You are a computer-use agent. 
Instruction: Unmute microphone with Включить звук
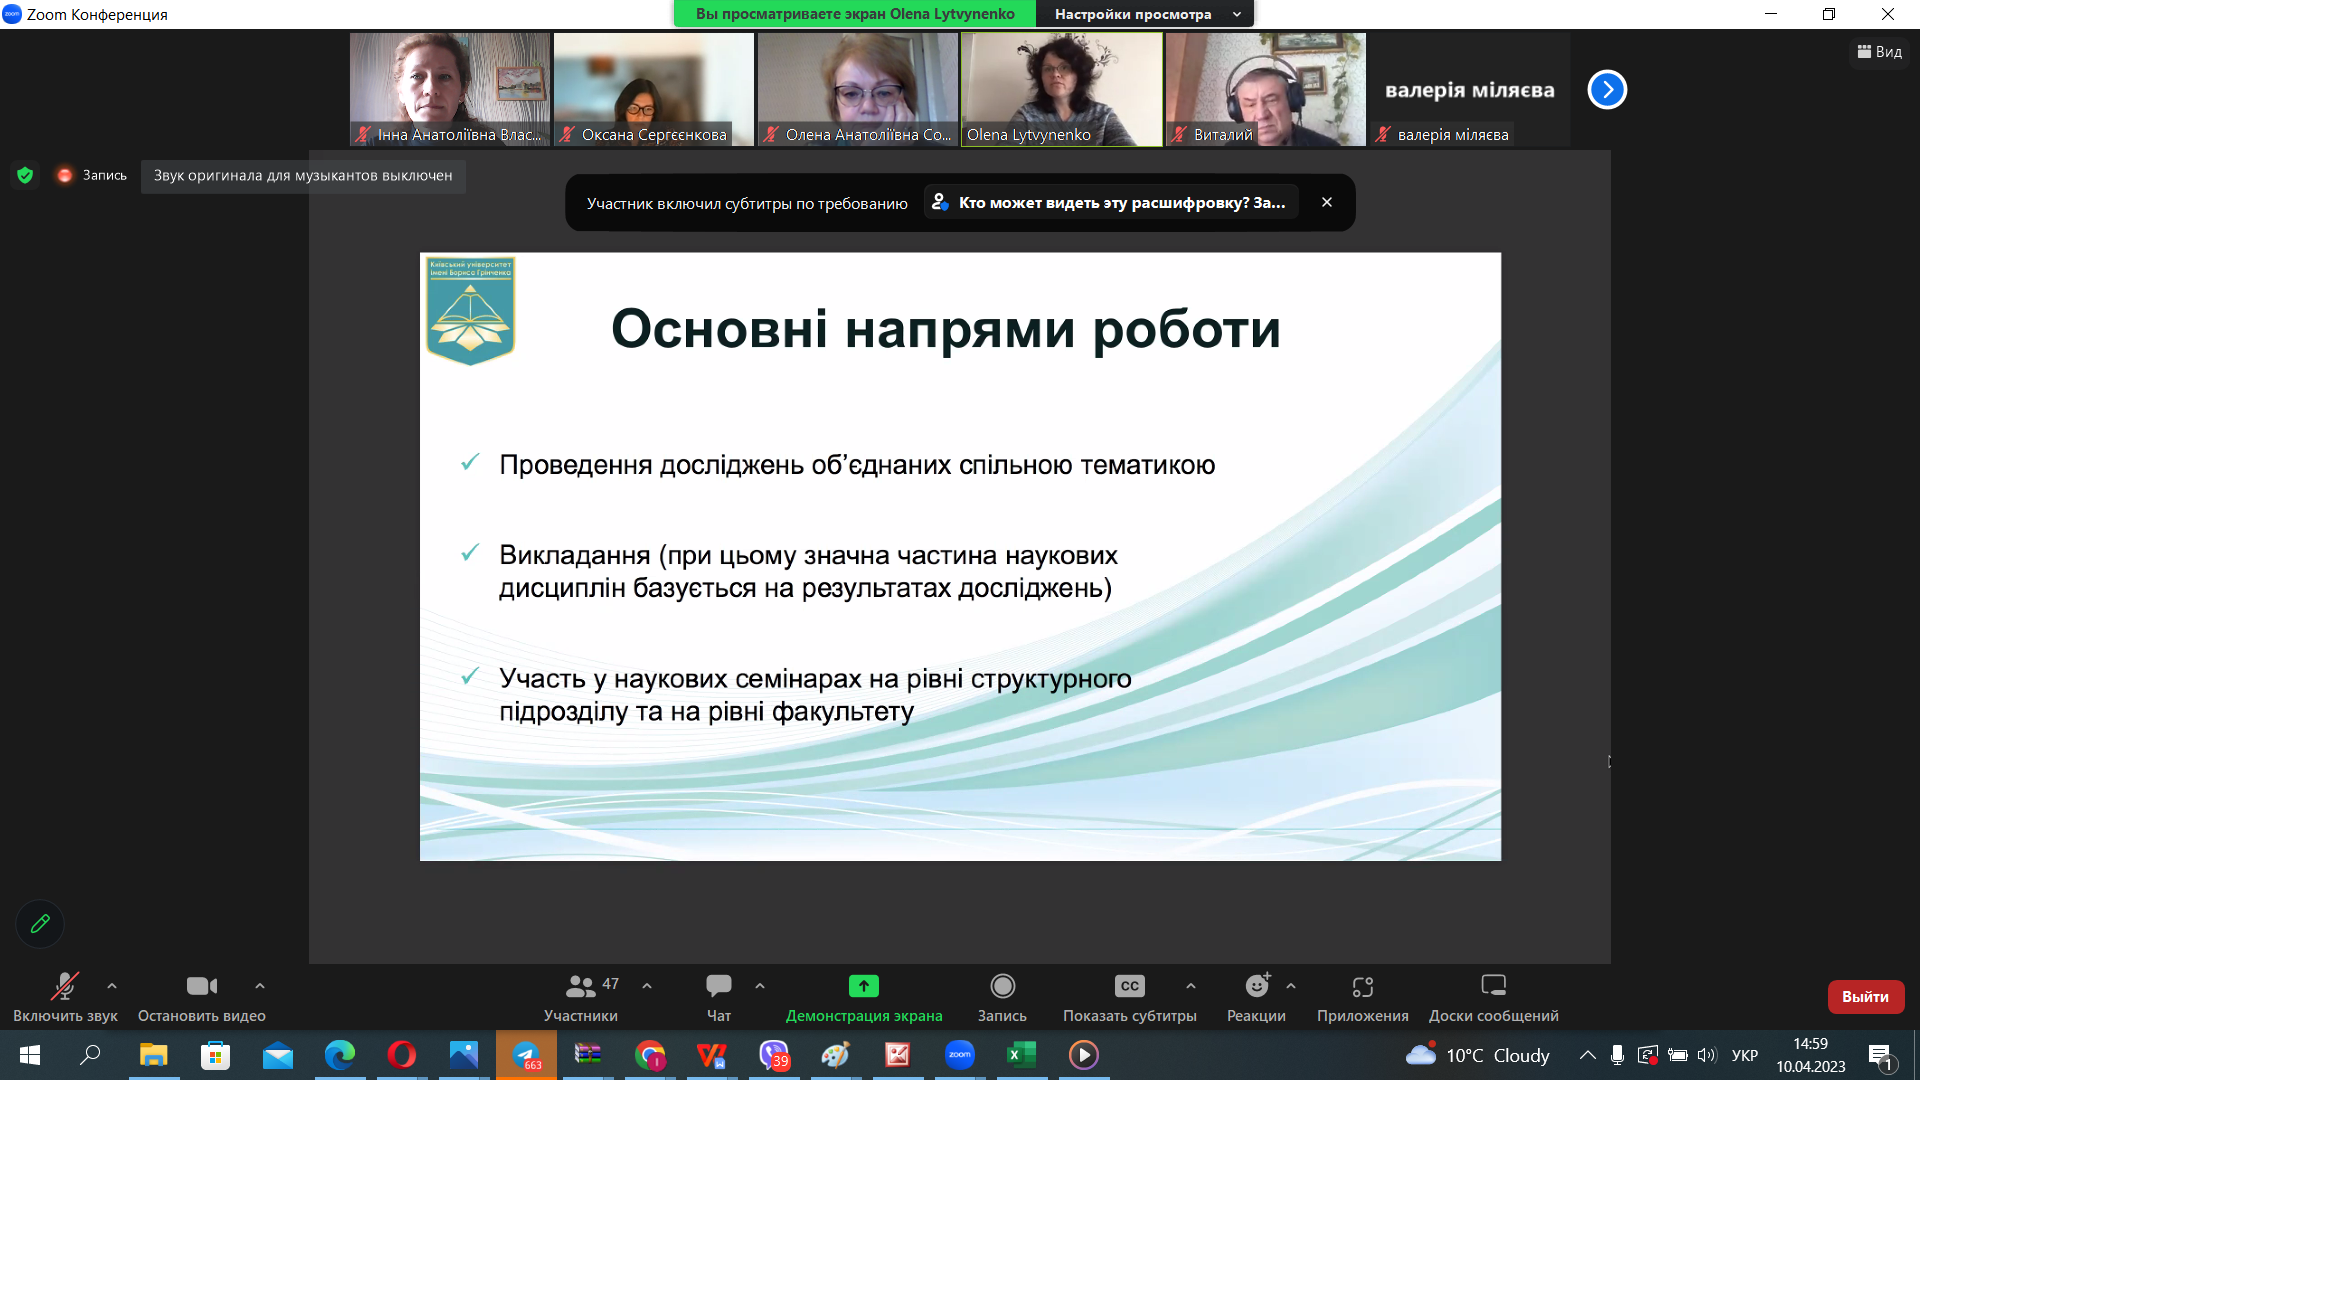tap(65, 987)
